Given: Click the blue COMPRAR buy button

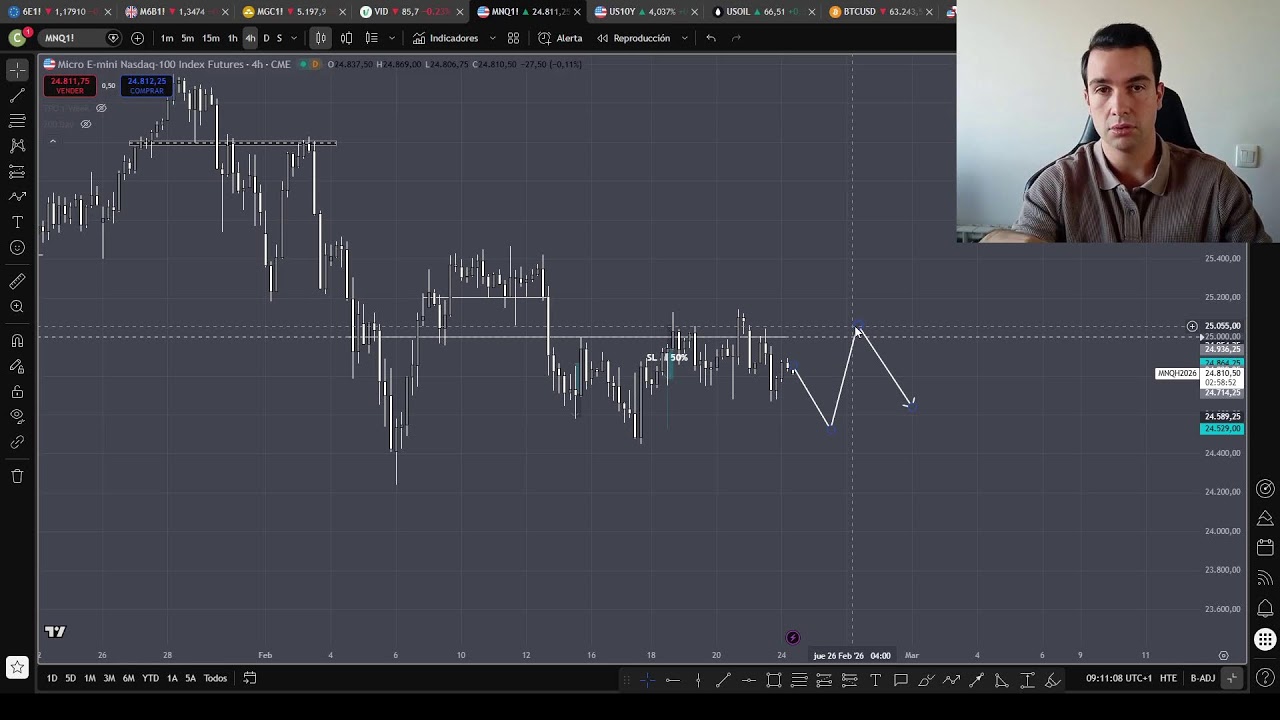Looking at the screenshot, I should pos(147,86).
